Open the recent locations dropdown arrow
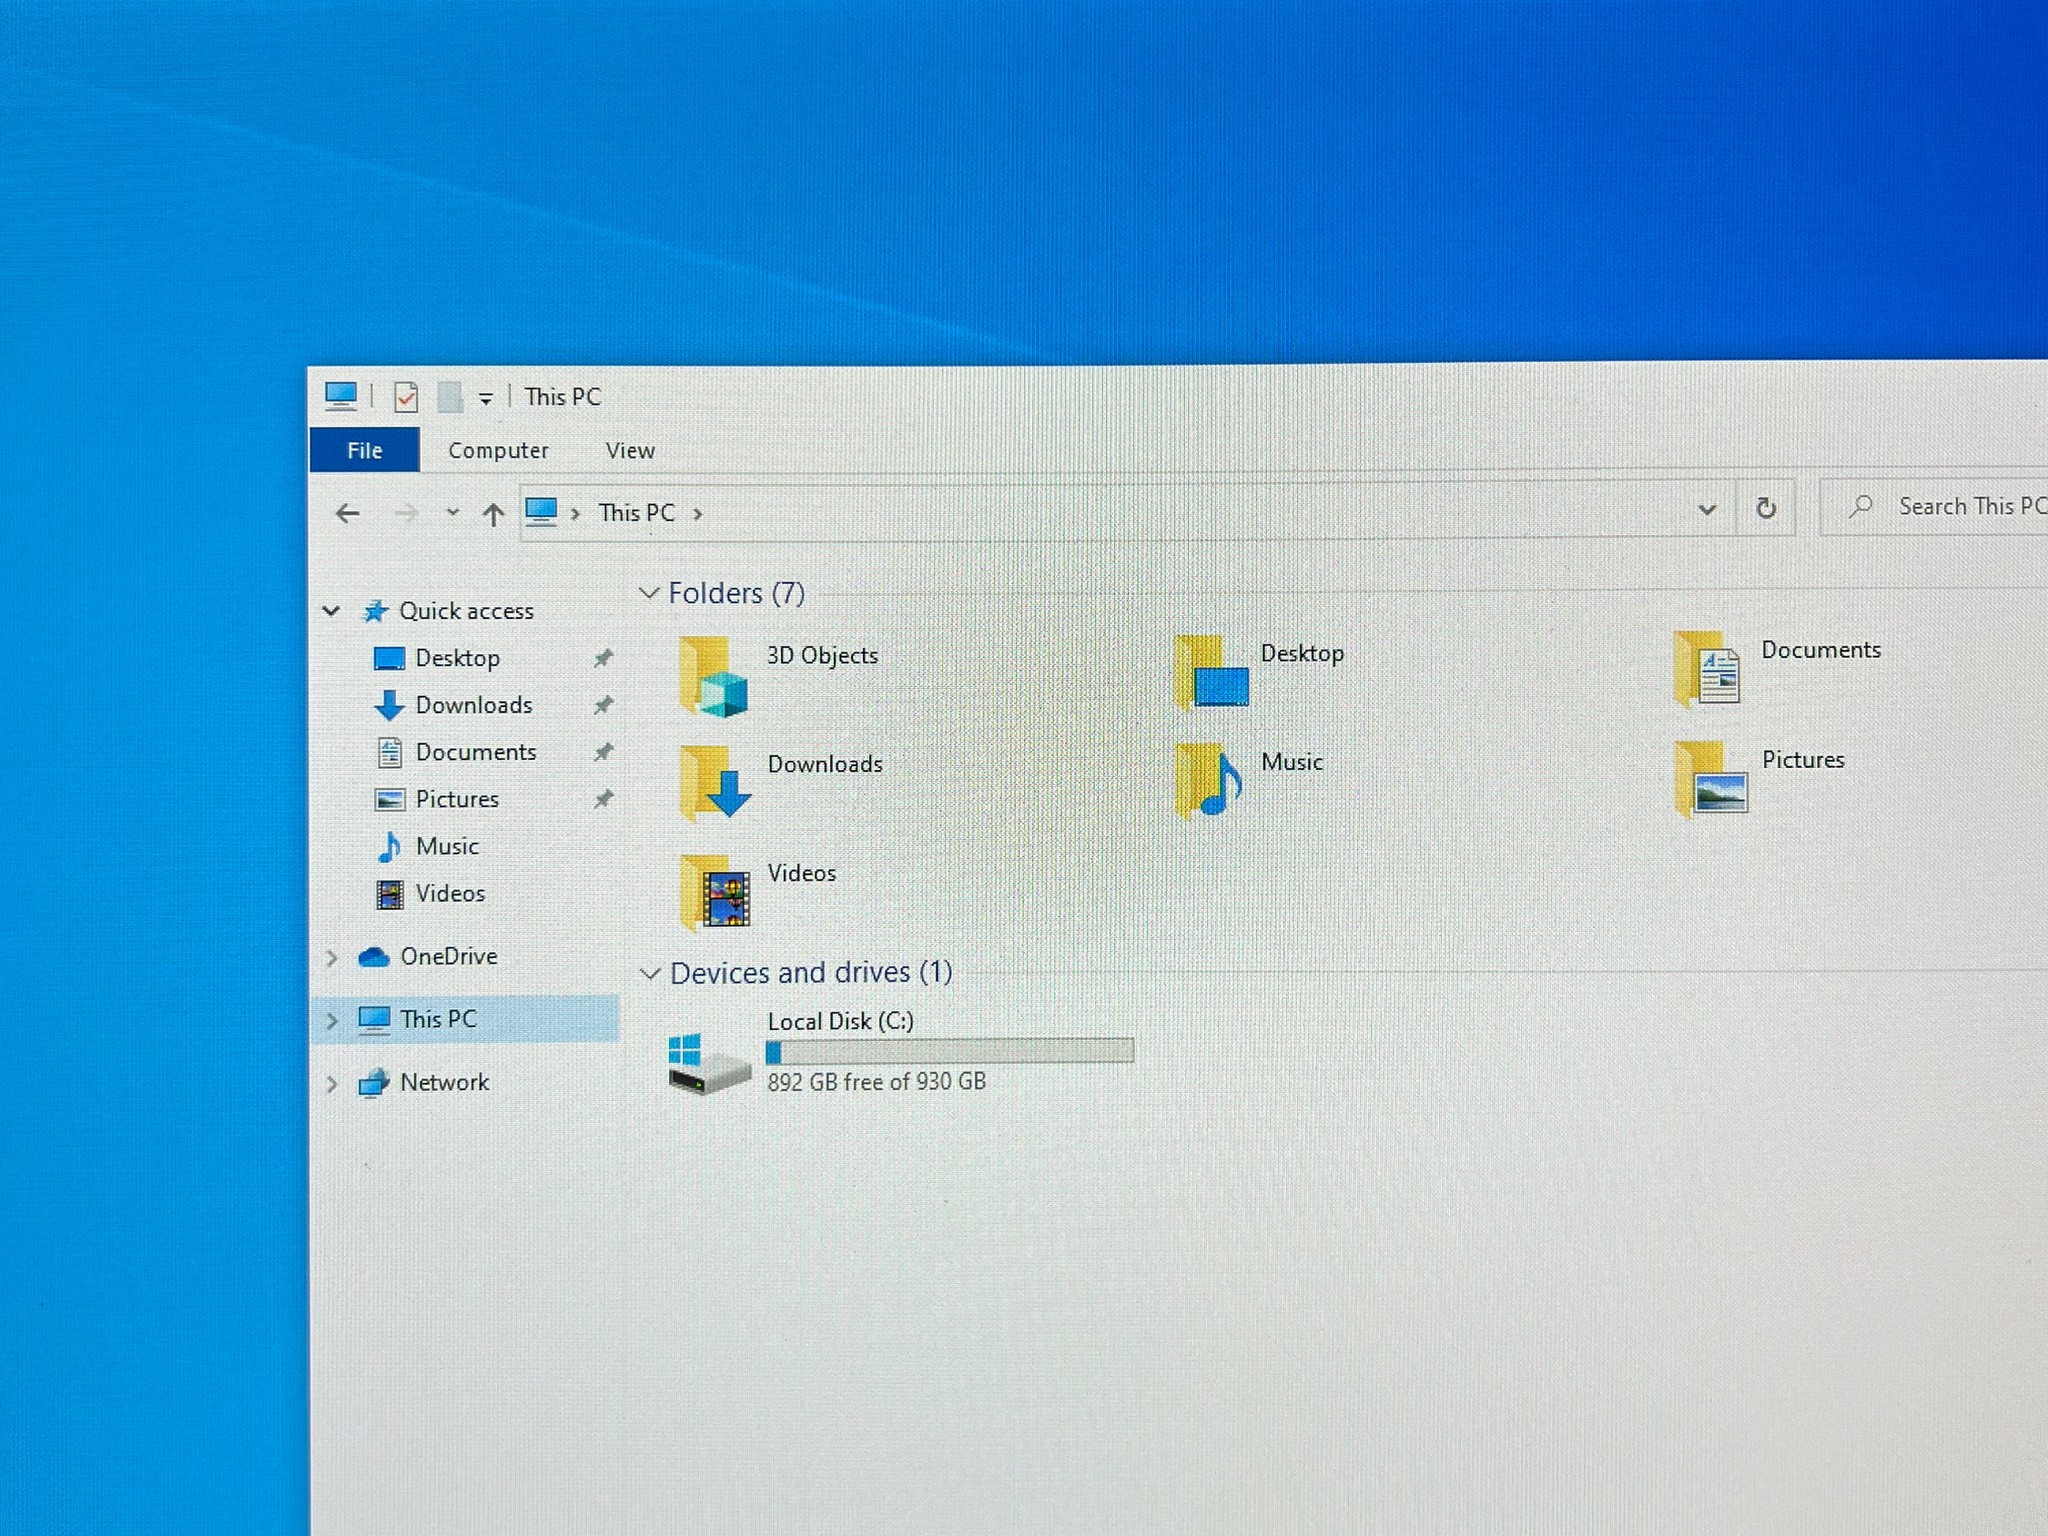 coord(452,513)
